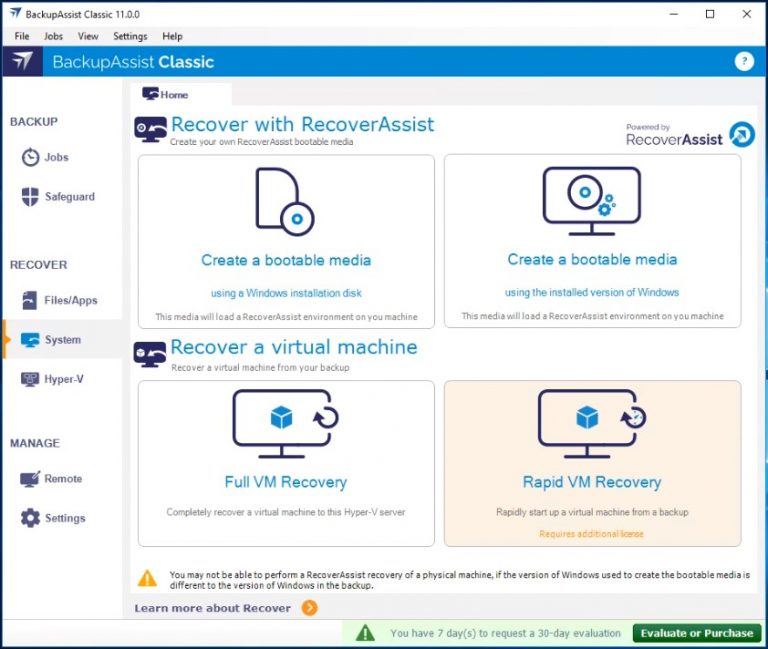
Task: Choose the Rapid VM Recovery tile
Action: [592, 463]
